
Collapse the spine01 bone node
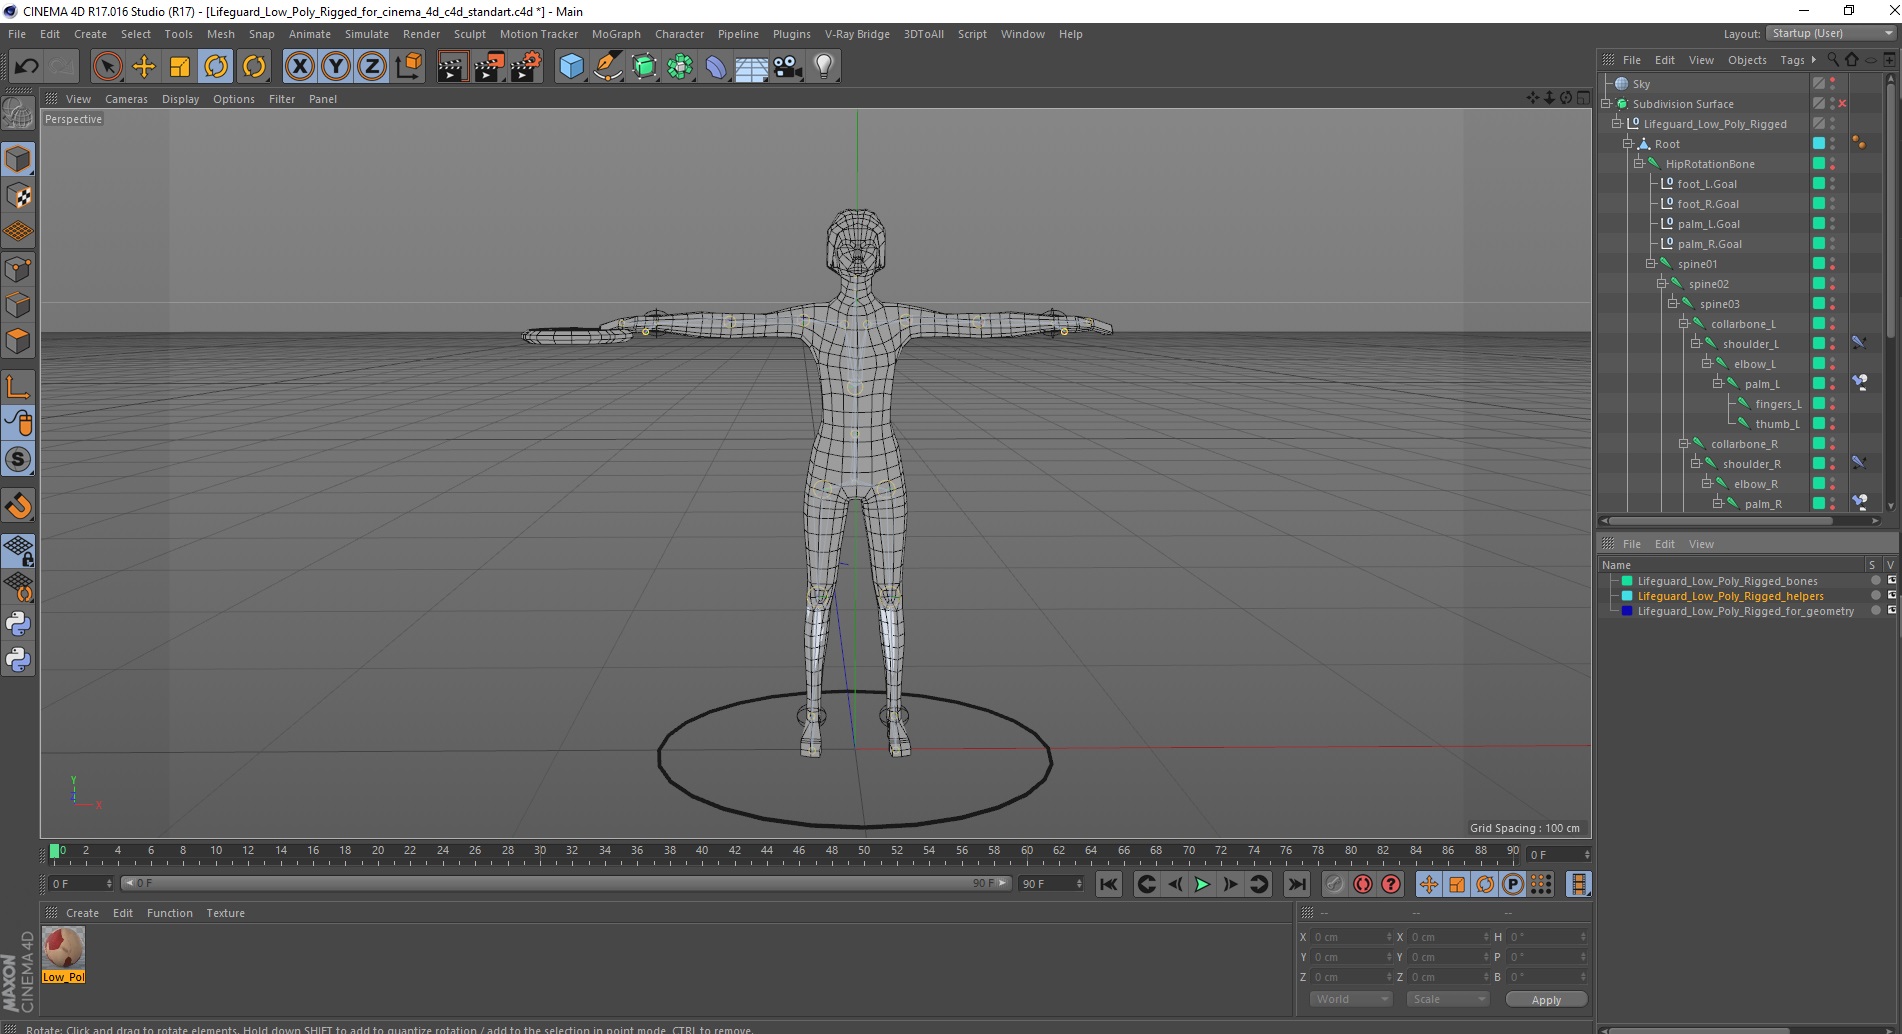pos(1650,264)
